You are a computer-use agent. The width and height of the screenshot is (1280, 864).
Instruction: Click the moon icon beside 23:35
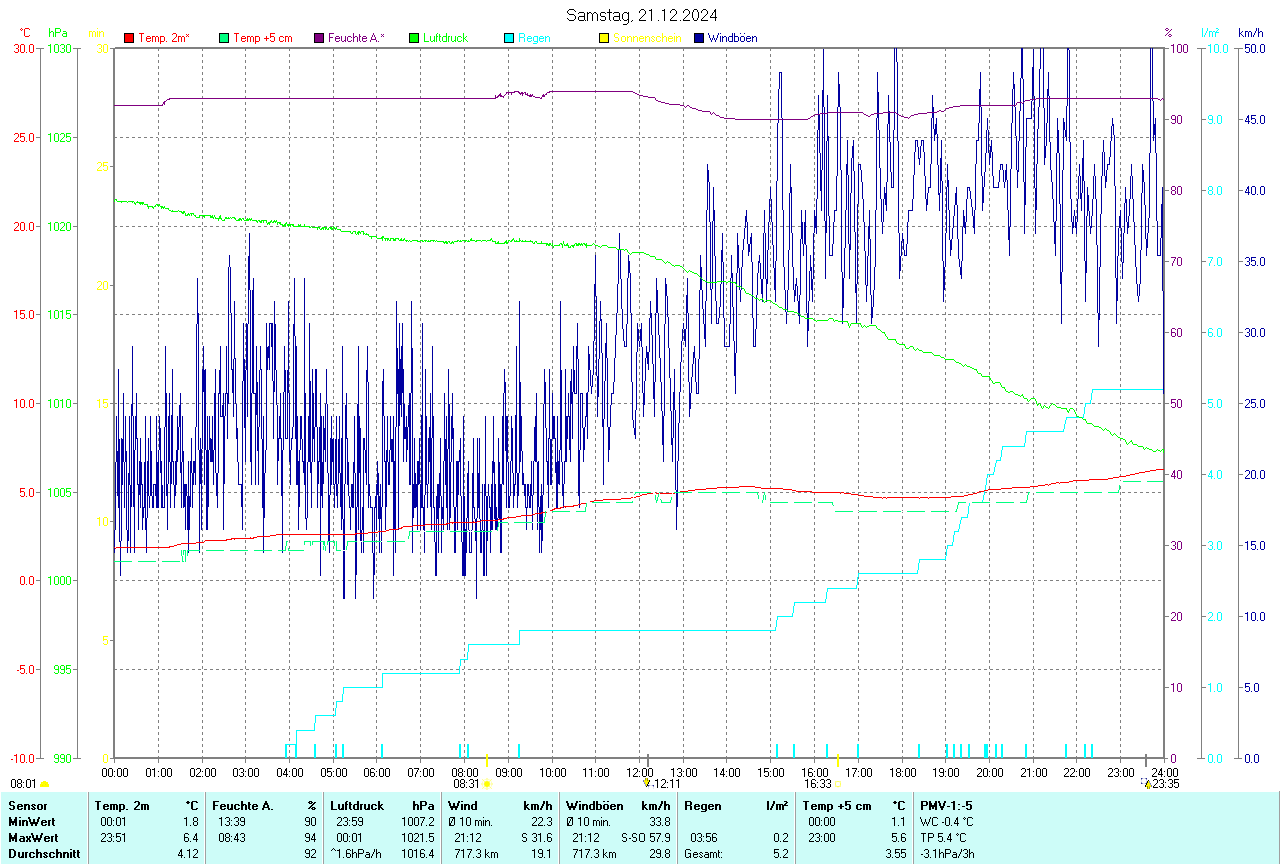[x=1146, y=784]
